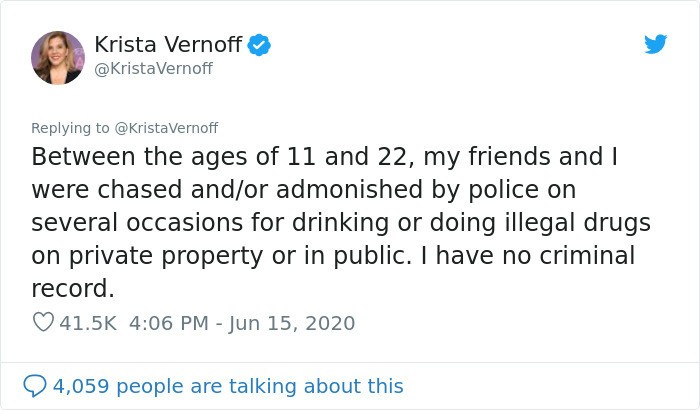Click the final word "record." in the tweet
This screenshot has width=700, height=410.
73,288
